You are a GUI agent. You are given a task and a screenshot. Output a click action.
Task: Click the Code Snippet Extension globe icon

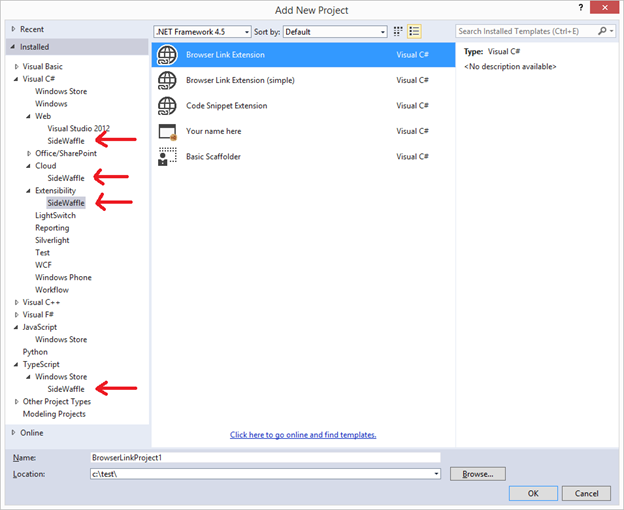pos(167,106)
